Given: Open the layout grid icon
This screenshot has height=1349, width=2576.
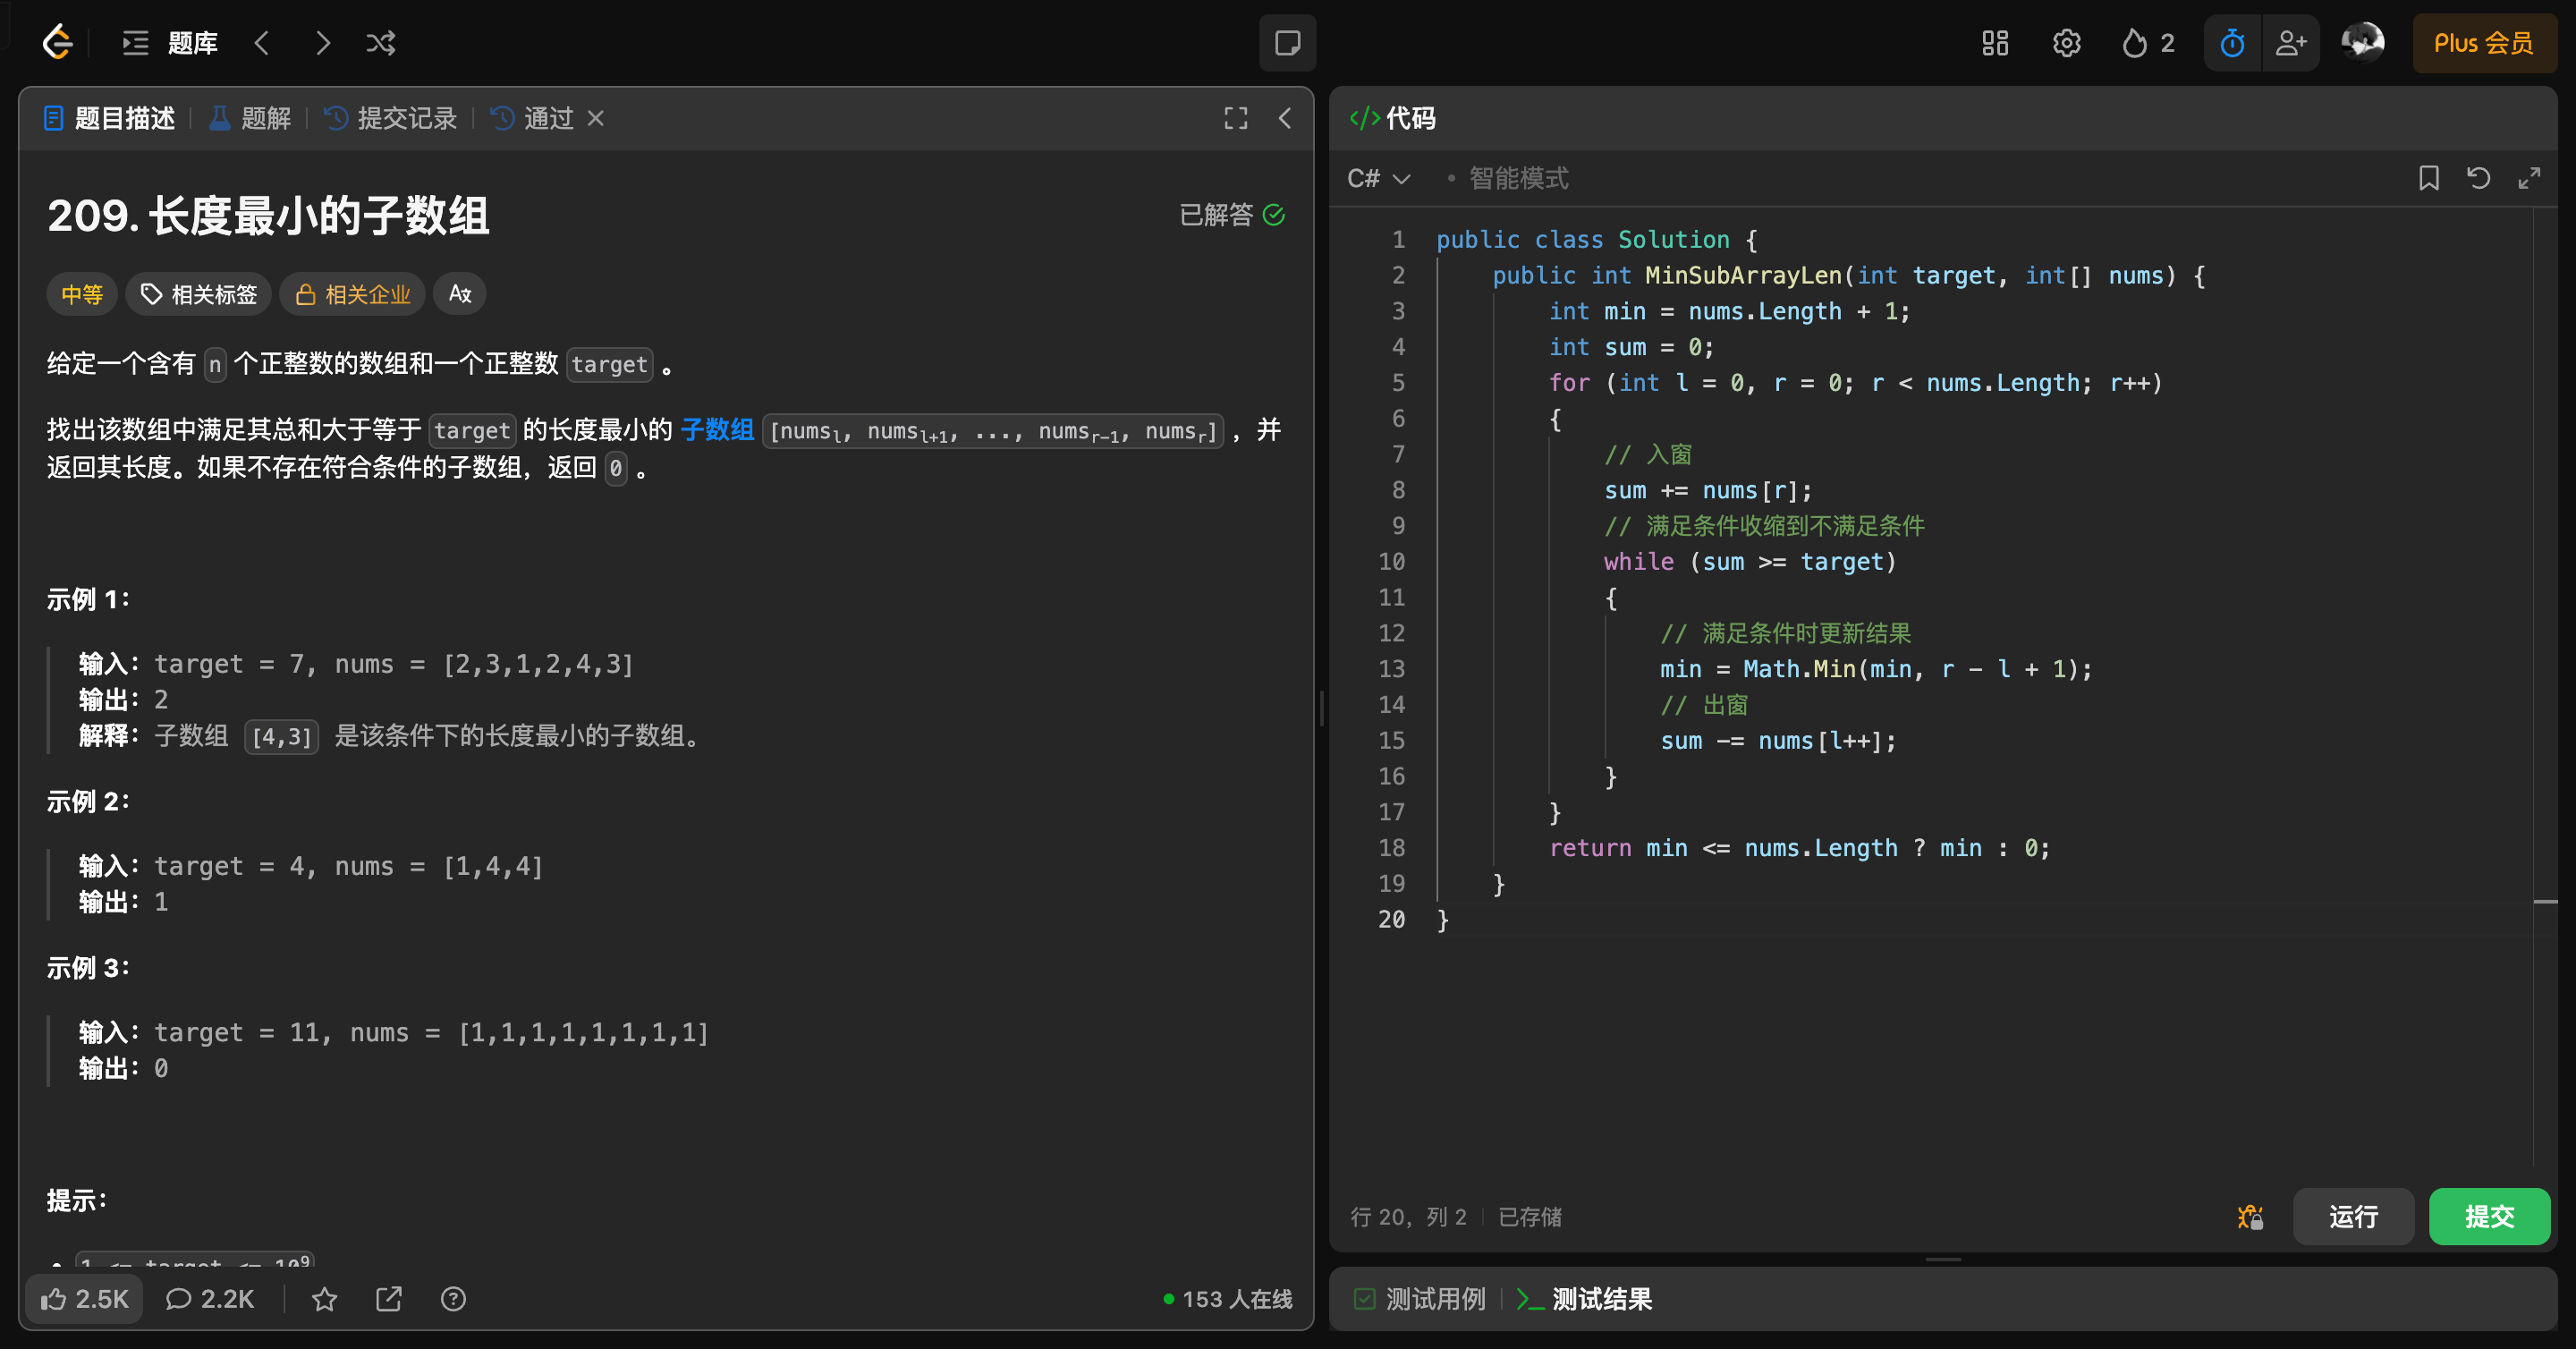Looking at the screenshot, I should [1995, 43].
